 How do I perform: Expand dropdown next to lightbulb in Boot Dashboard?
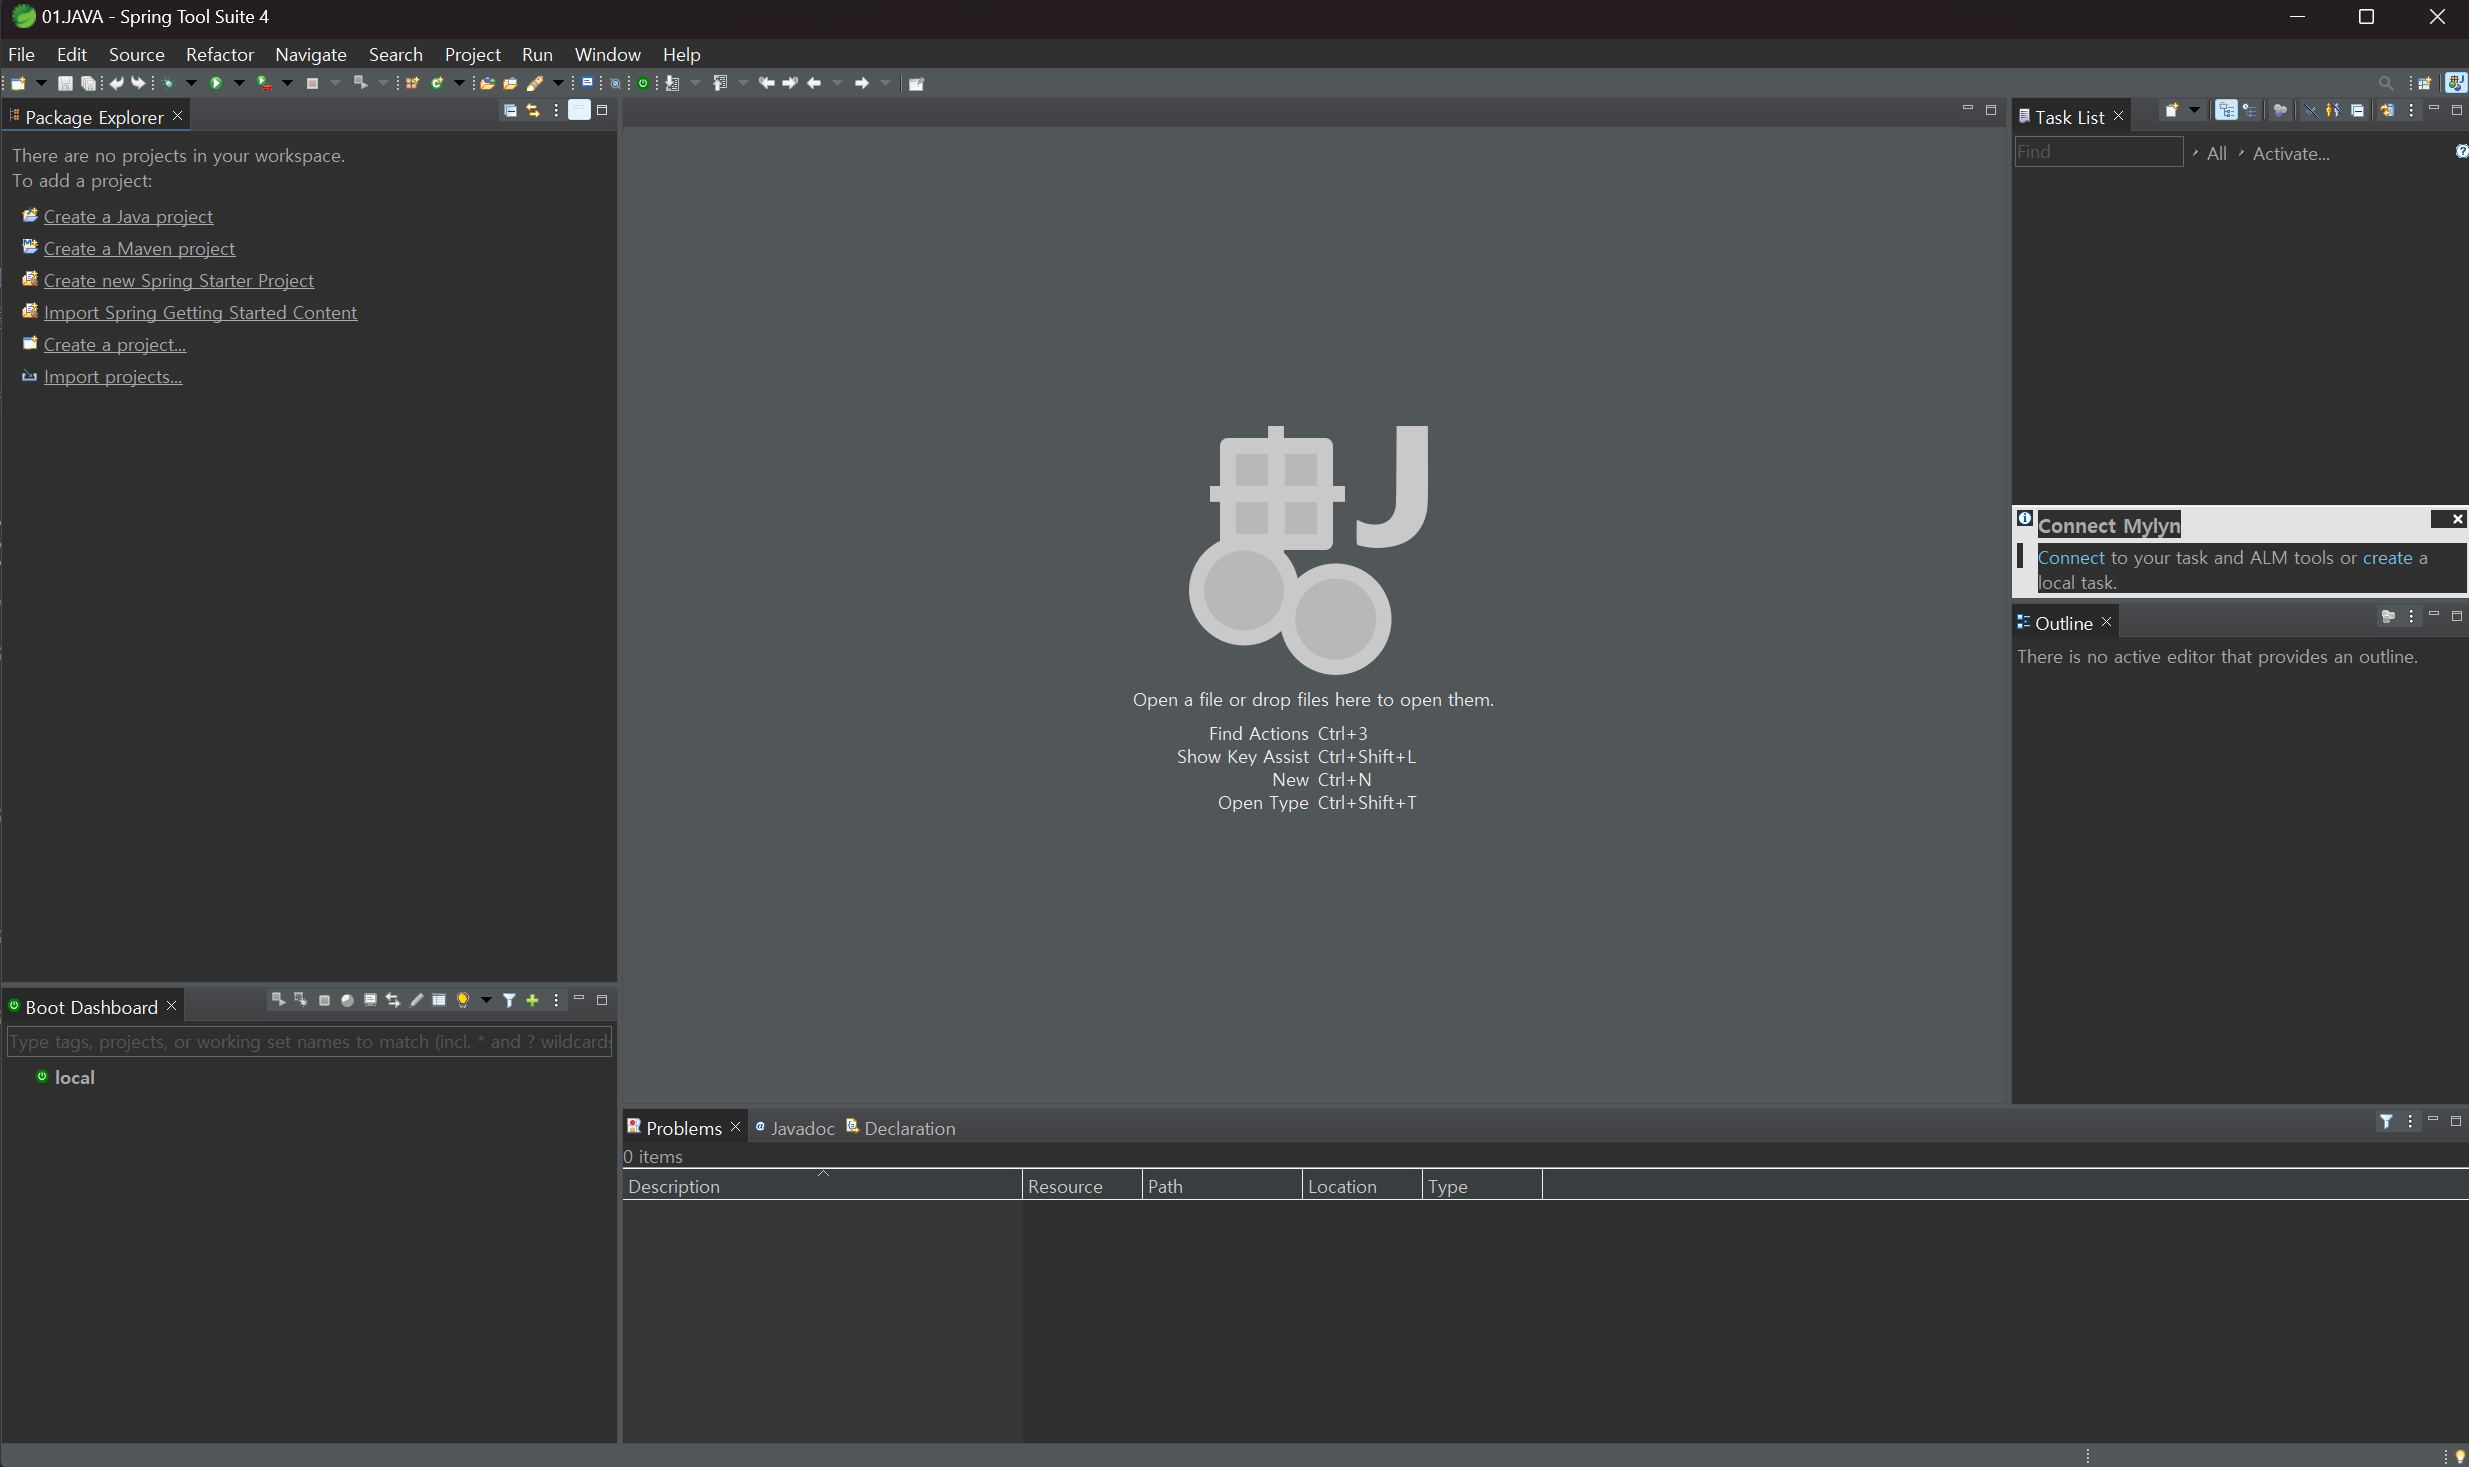(486, 1000)
